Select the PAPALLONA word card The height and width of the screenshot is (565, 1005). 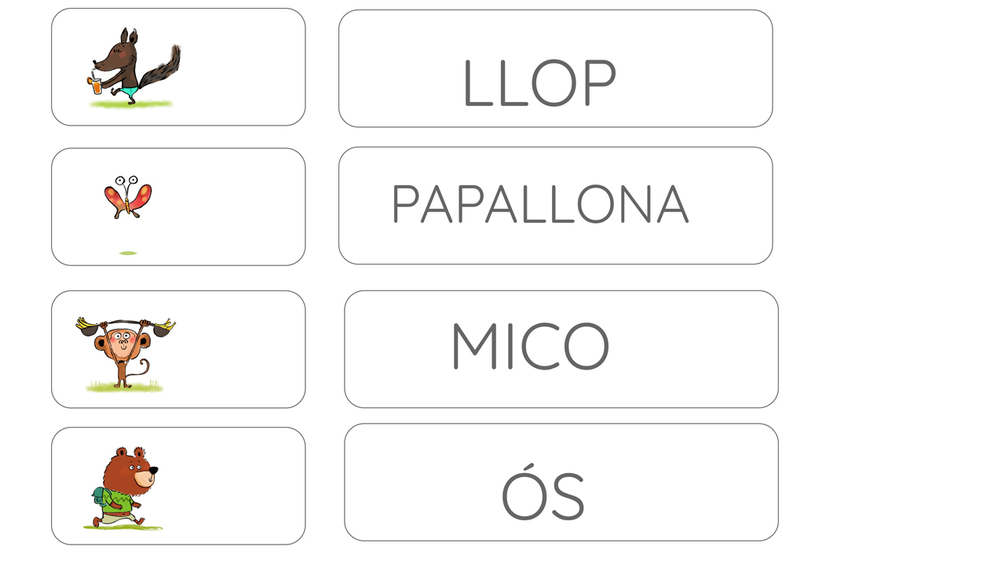(556, 206)
